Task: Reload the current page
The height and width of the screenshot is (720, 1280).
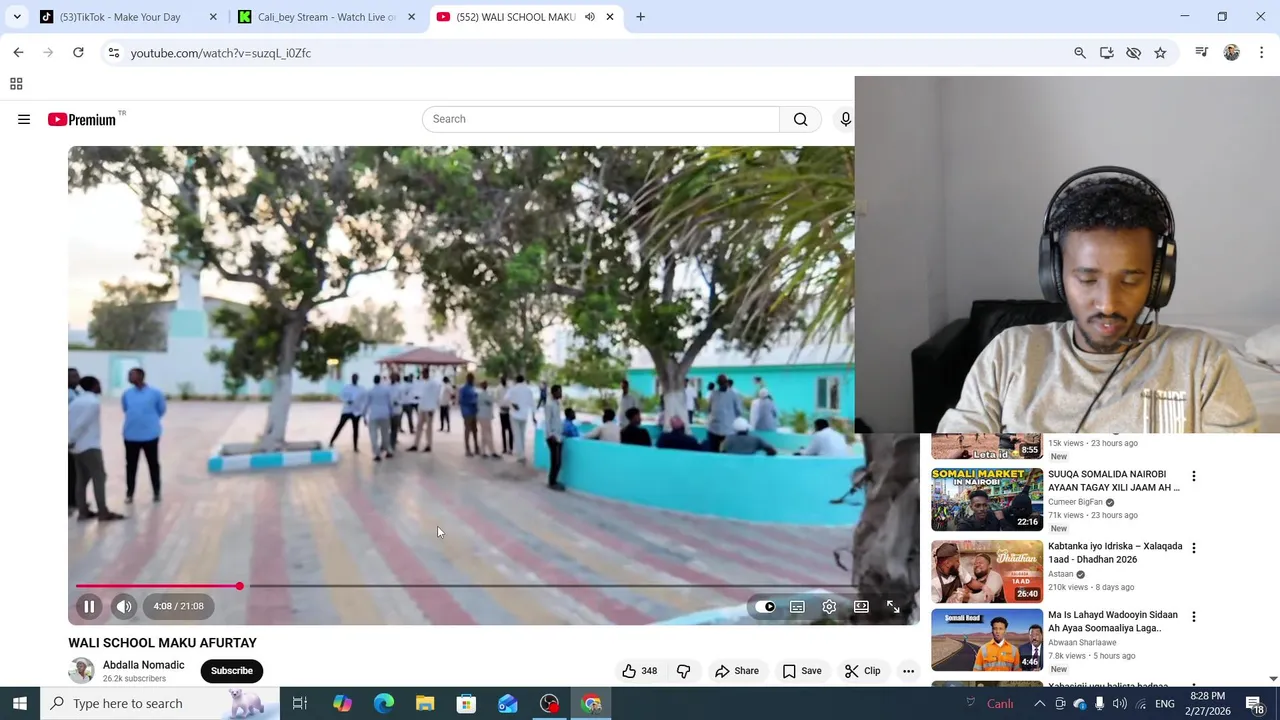Action: (78, 53)
